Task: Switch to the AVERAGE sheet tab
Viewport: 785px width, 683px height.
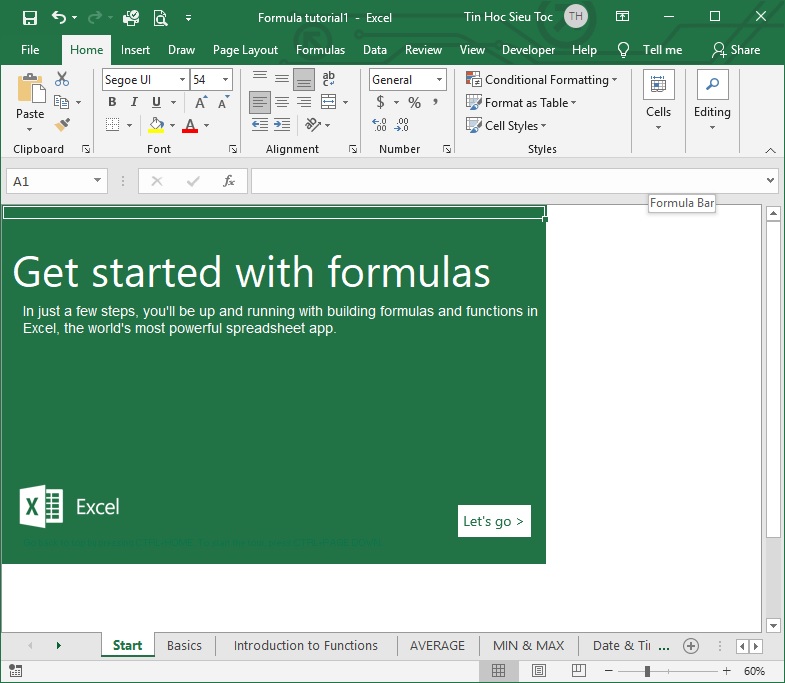Action: pos(438,645)
